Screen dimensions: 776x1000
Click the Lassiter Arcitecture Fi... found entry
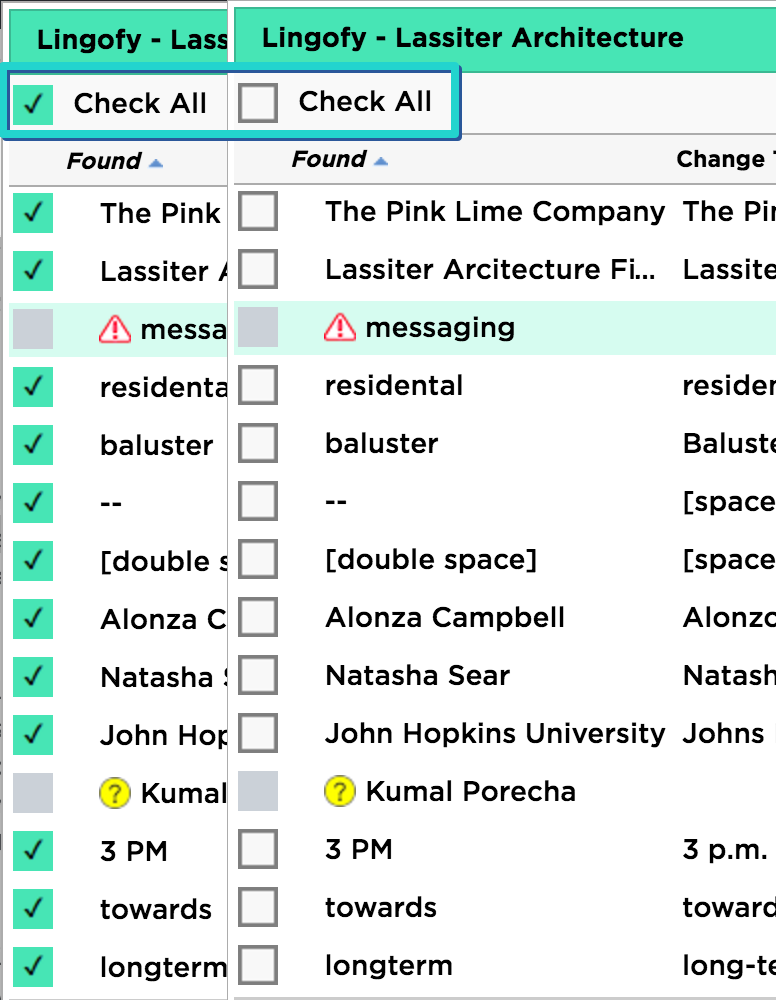[x=490, y=270]
